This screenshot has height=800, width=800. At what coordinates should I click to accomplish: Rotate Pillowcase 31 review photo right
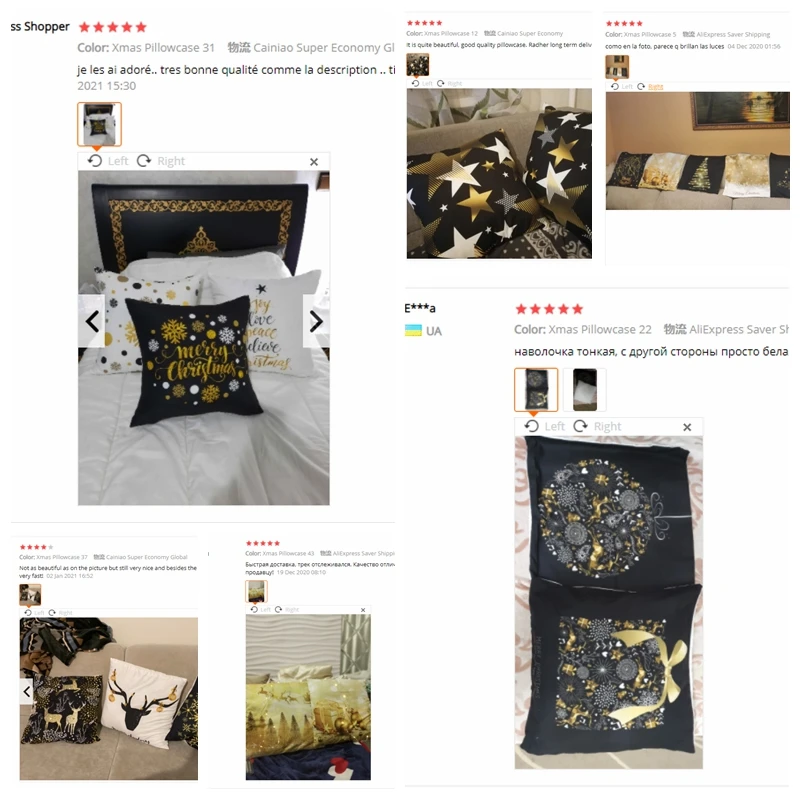point(161,161)
